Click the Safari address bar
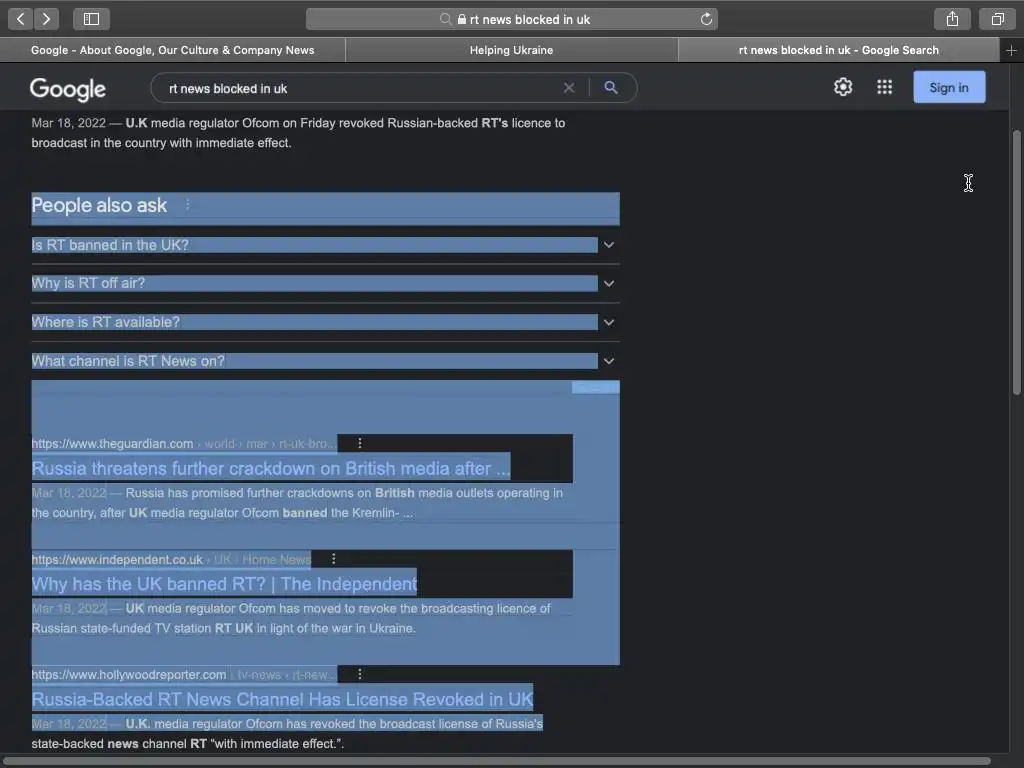The height and width of the screenshot is (768, 1024). pyautogui.click(x=511, y=20)
